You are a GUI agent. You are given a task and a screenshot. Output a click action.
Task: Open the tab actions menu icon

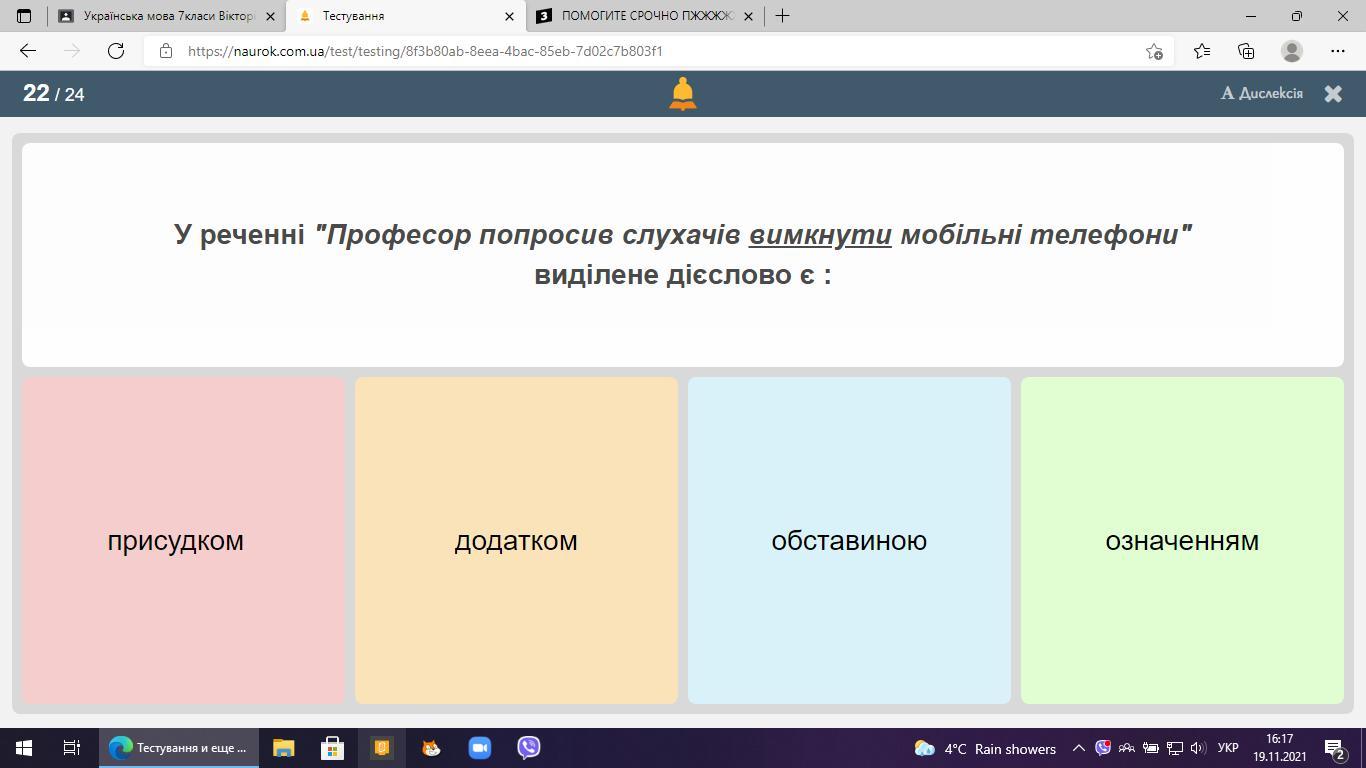click(x=24, y=16)
